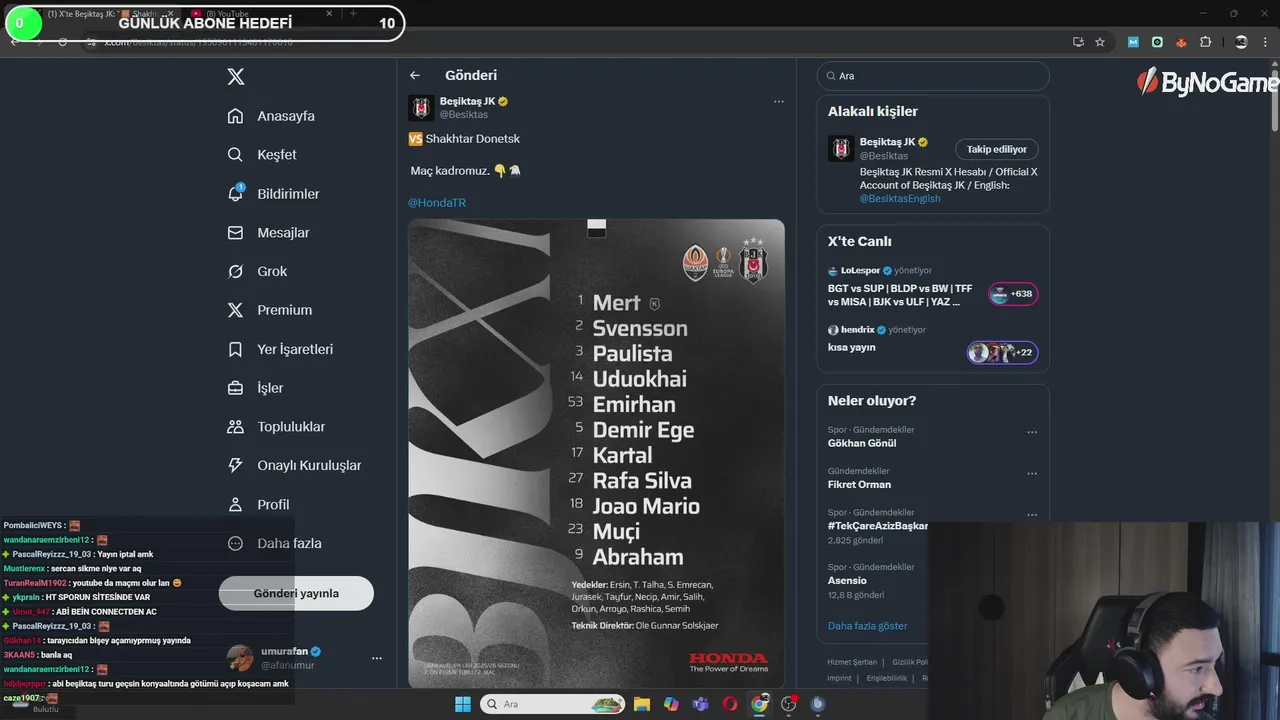Click install app icon in address bar

click(x=1078, y=42)
